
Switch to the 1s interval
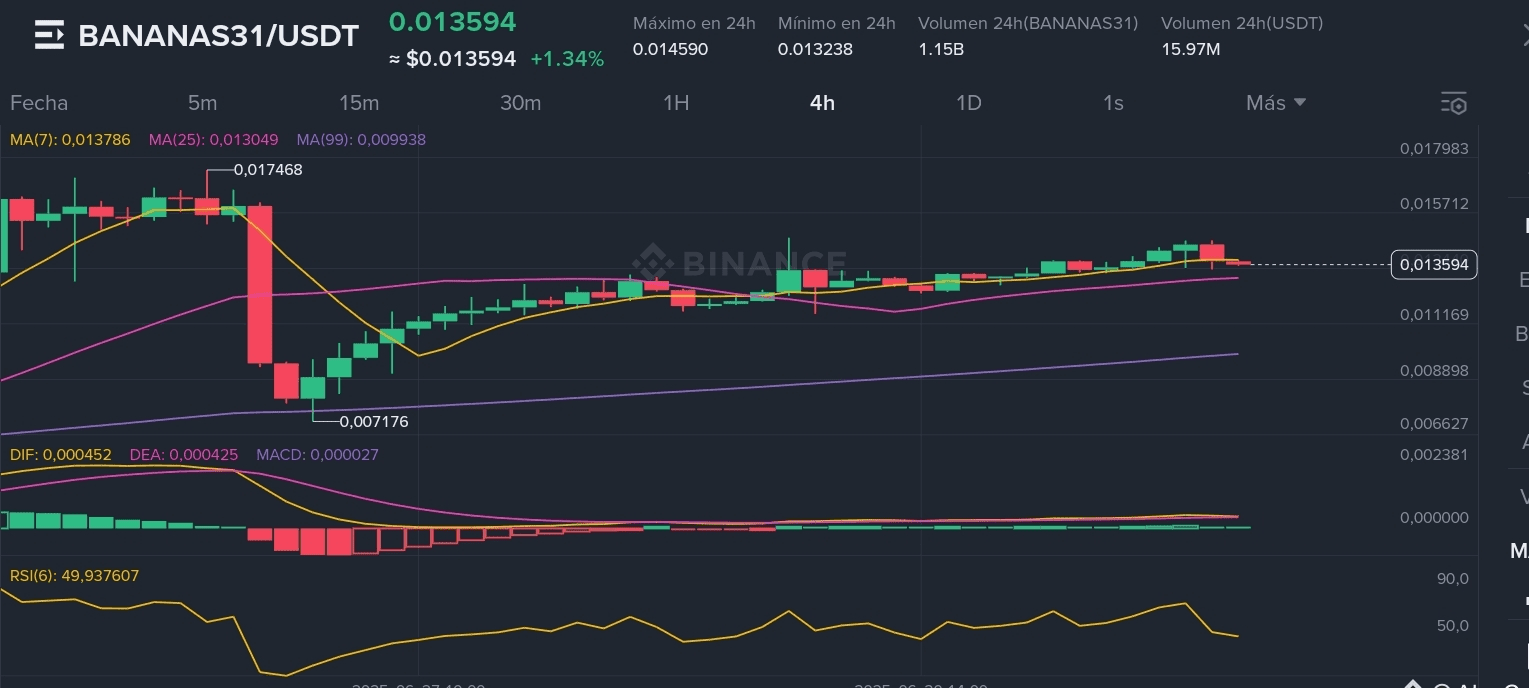click(1113, 103)
